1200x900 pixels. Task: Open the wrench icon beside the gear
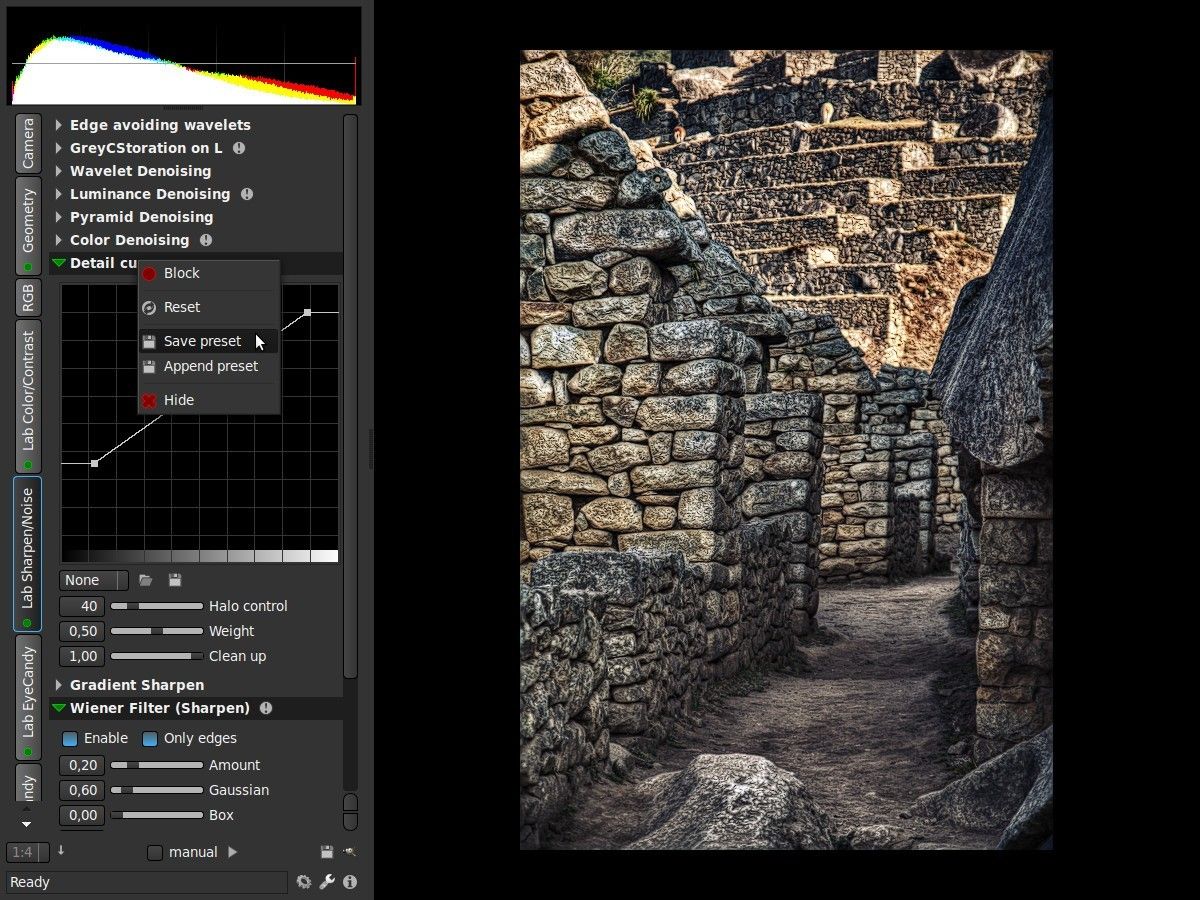tap(326, 882)
